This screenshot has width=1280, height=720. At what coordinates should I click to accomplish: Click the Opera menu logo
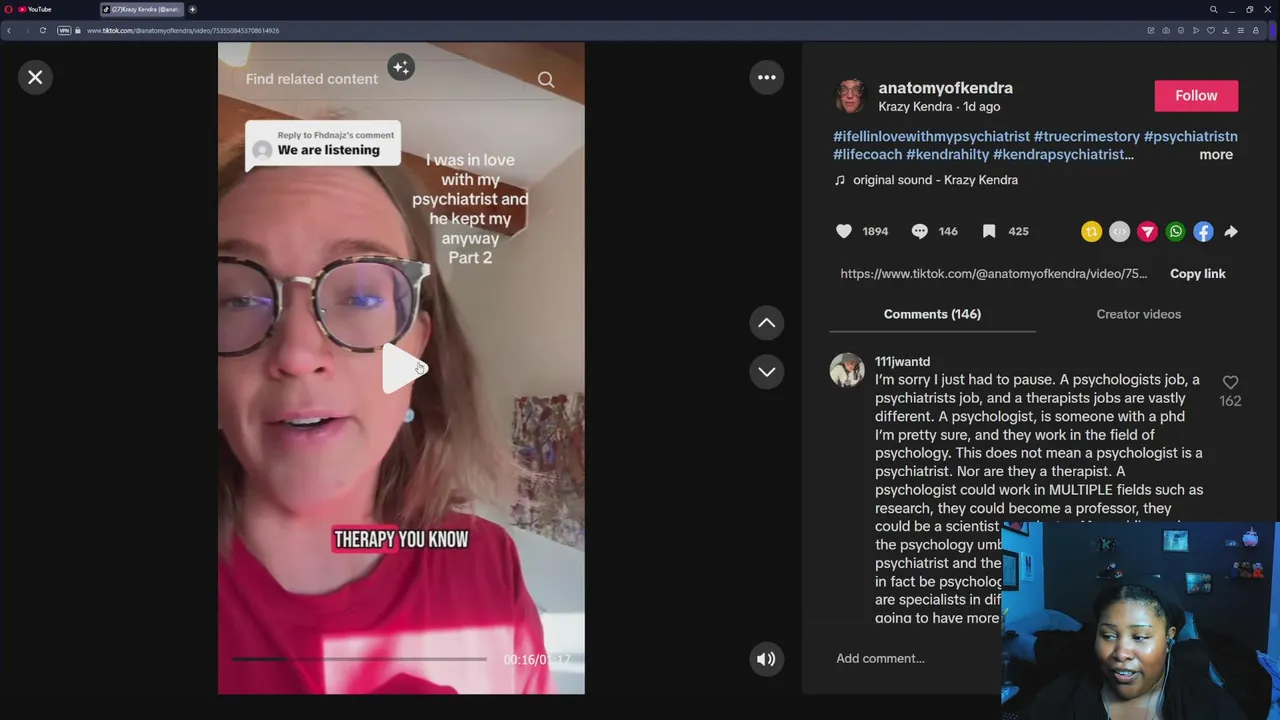8,9
